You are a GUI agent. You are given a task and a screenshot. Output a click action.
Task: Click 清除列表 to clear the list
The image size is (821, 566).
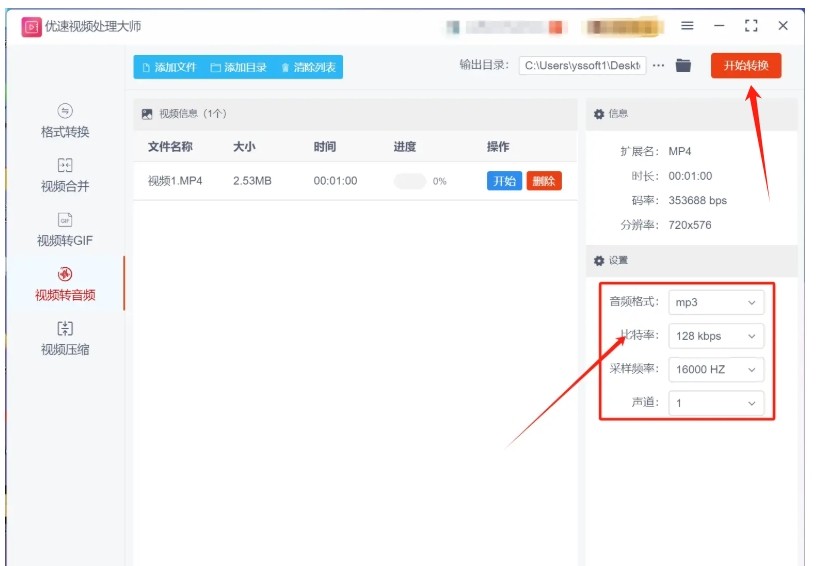(x=308, y=67)
